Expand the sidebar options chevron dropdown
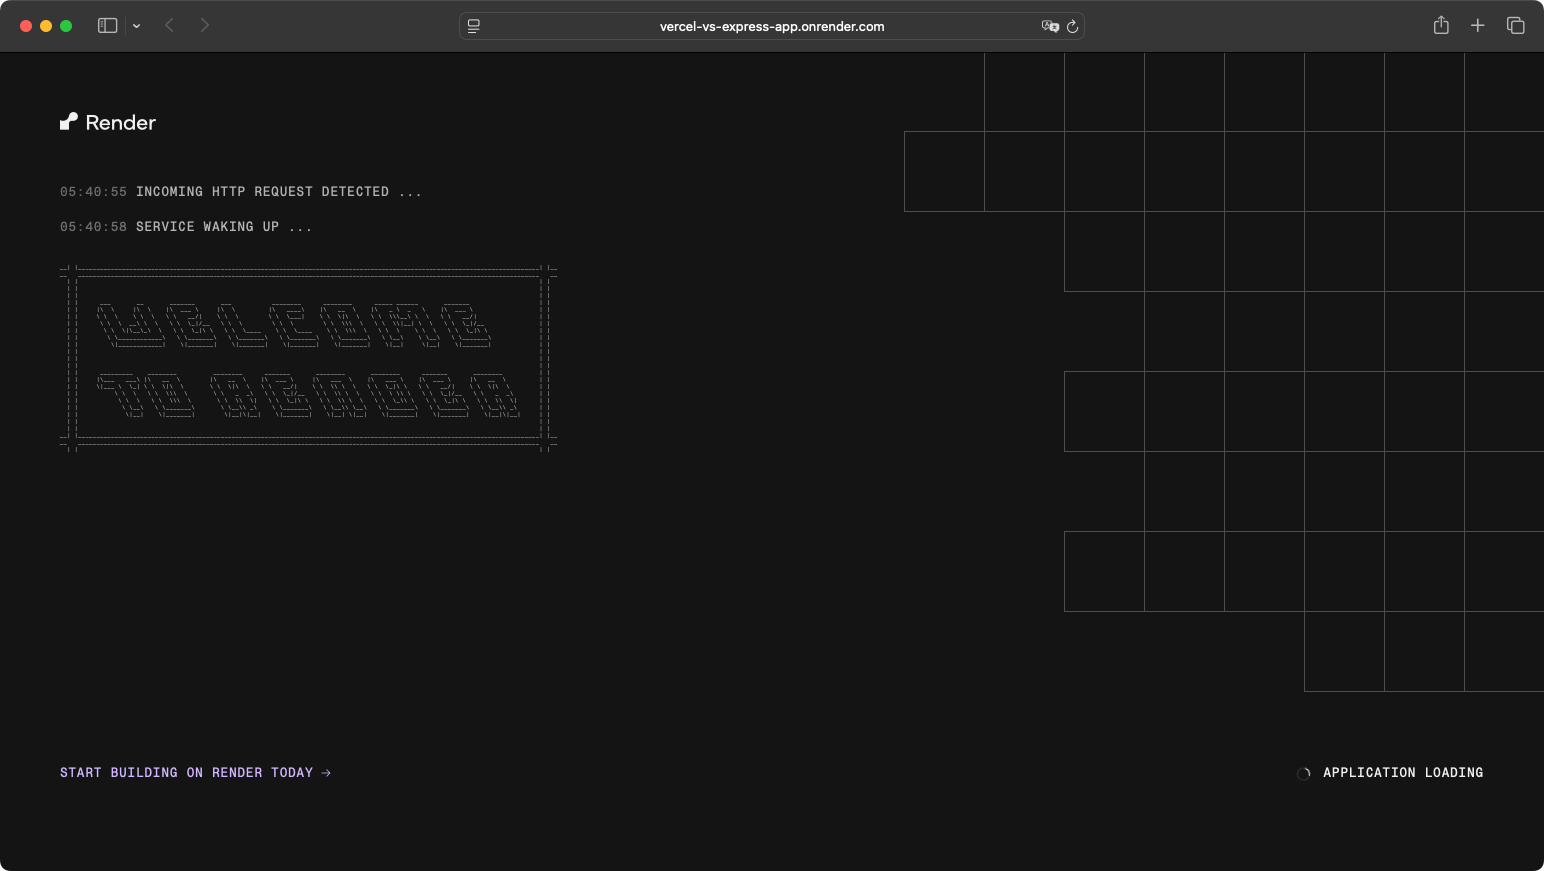 point(137,26)
